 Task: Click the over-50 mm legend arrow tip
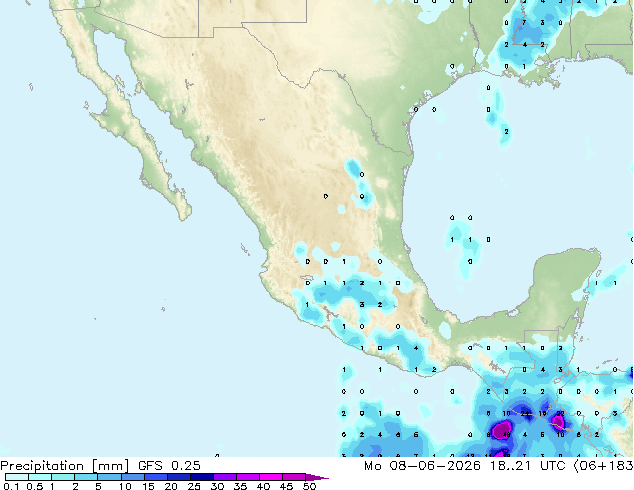click(317, 477)
